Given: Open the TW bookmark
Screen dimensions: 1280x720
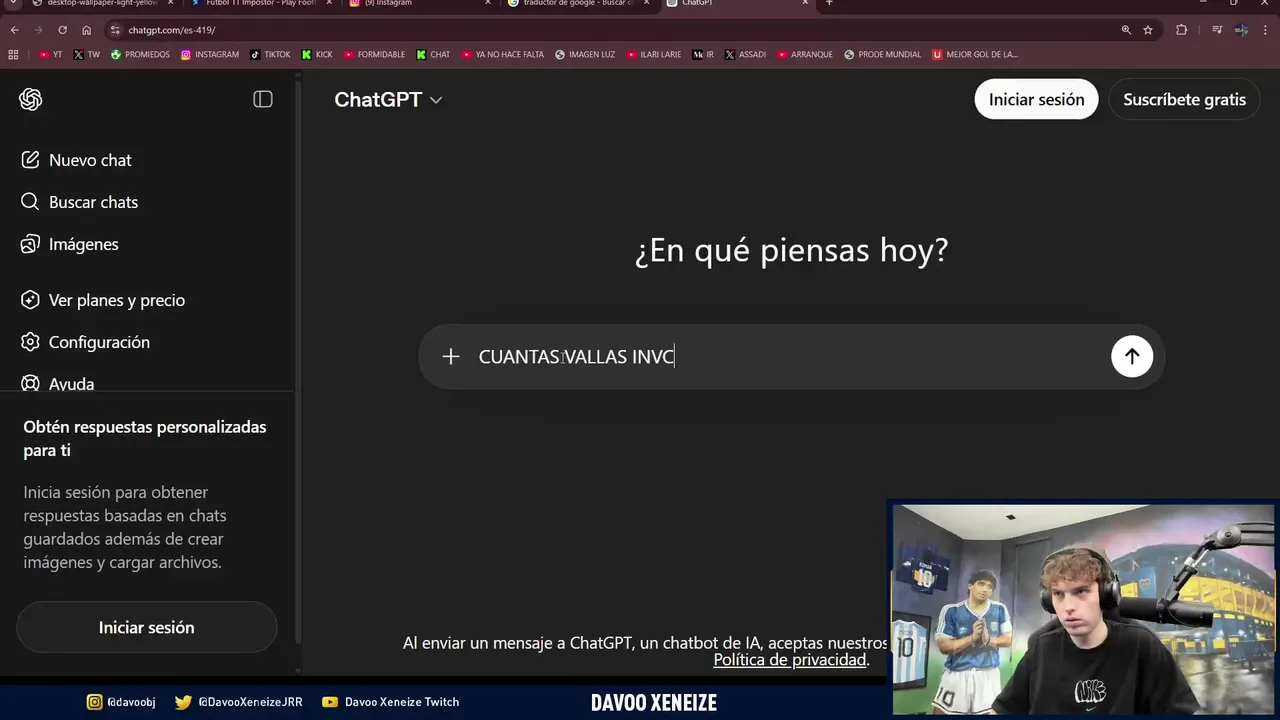Looking at the screenshot, I should point(87,54).
